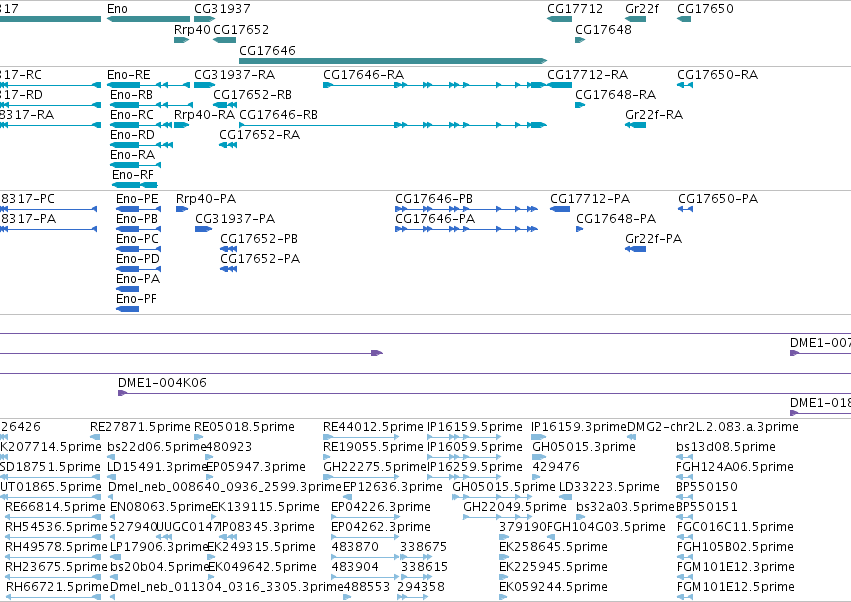The width and height of the screenshot is (851, 602).
Task: Open the EK059244.5prime EST label
Action: click(x=553, y=588)
